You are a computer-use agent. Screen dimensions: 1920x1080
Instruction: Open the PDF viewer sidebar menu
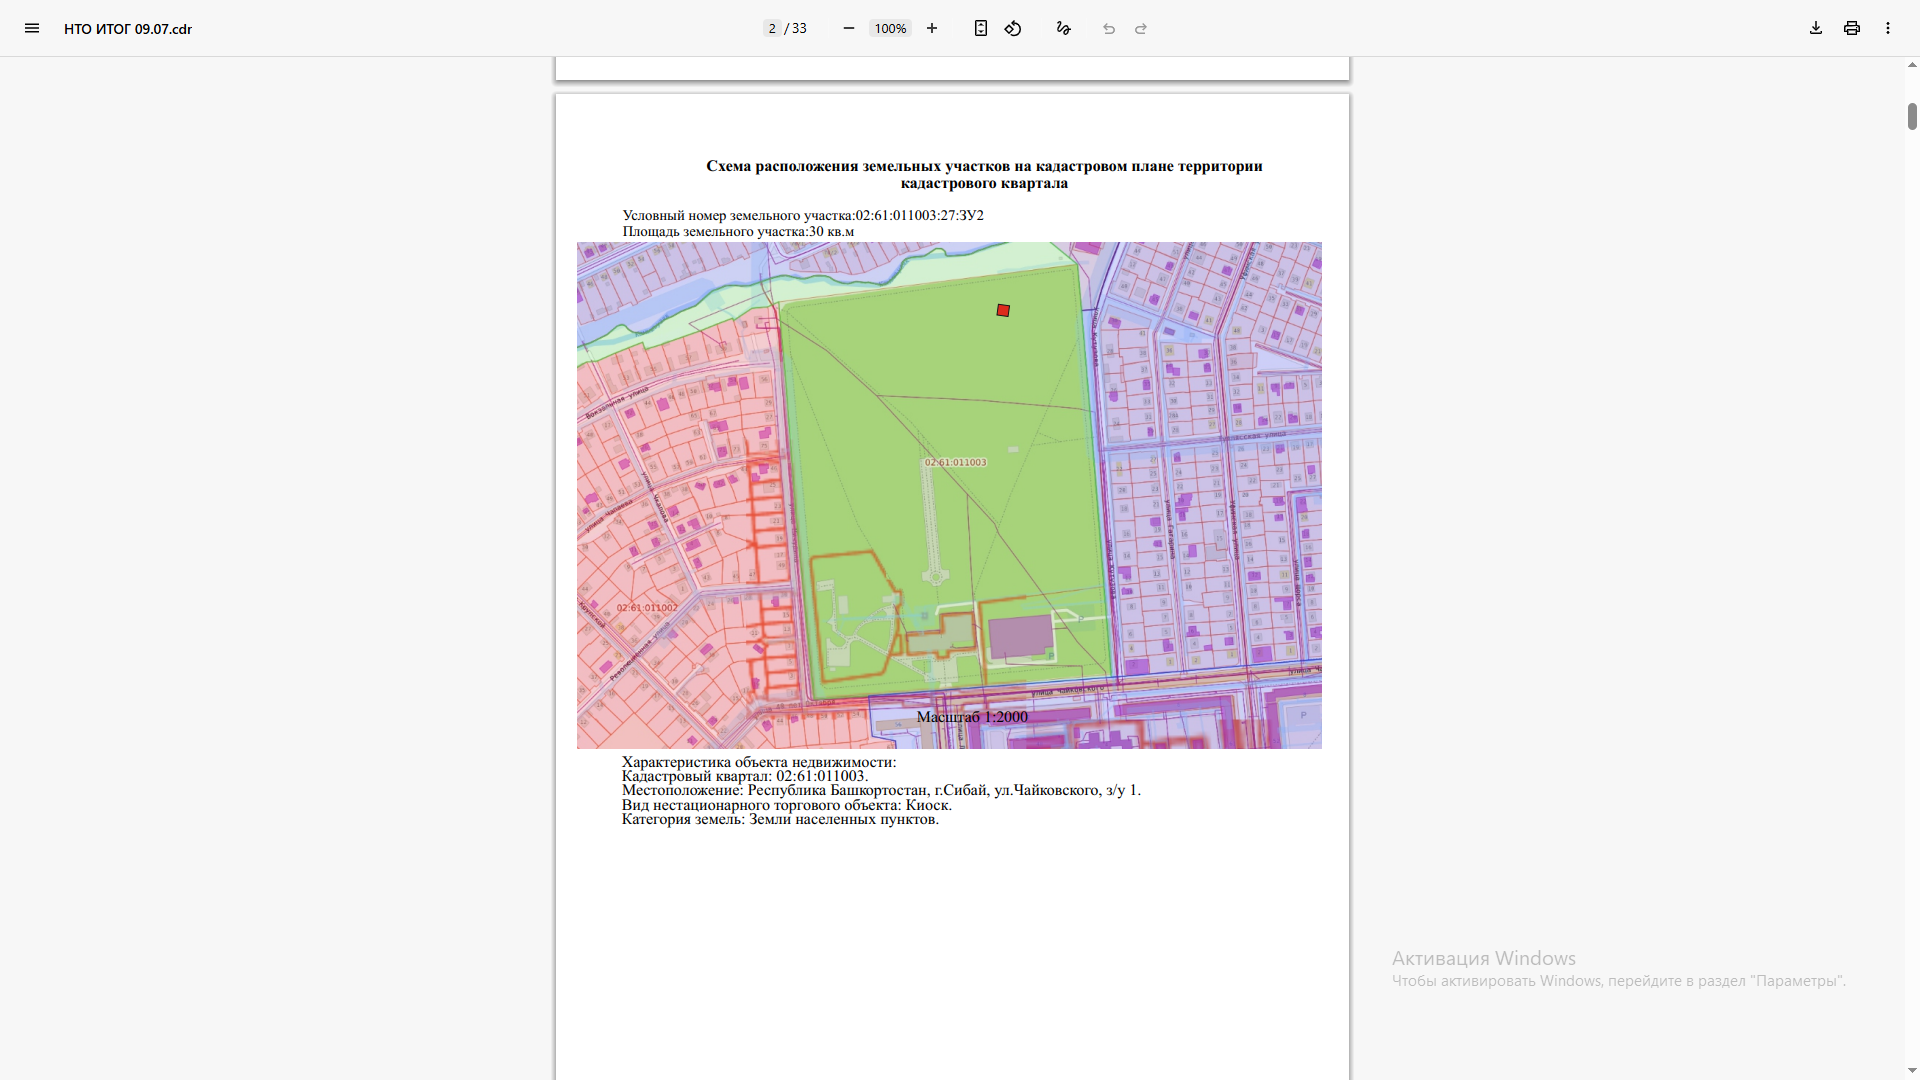tap(32, 28)
